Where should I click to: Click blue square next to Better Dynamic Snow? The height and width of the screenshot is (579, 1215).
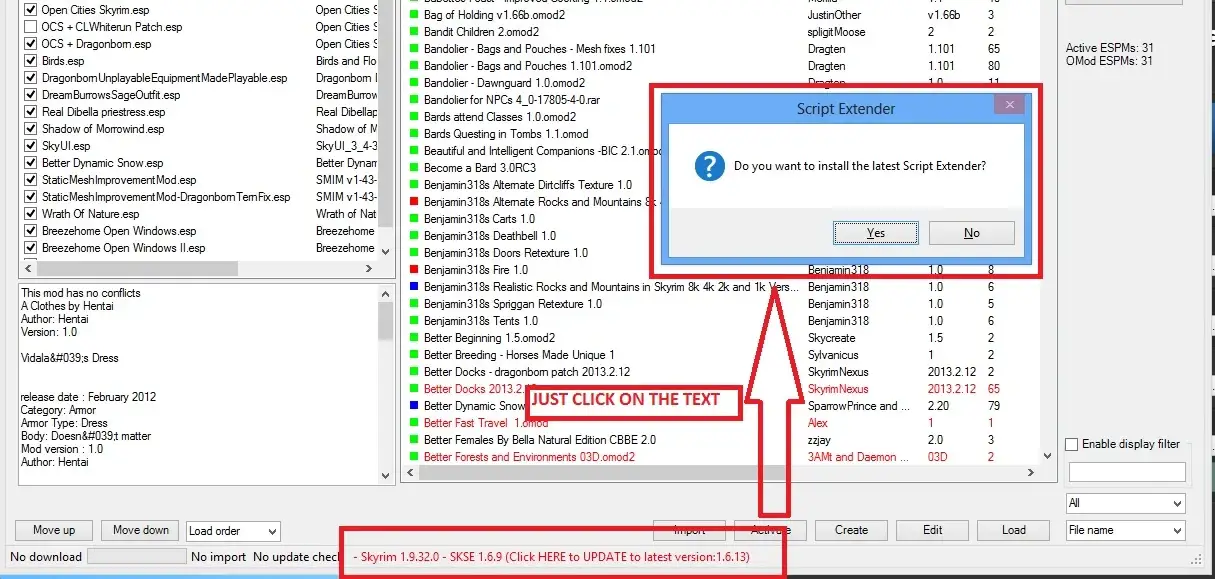(x=414, y=406)
